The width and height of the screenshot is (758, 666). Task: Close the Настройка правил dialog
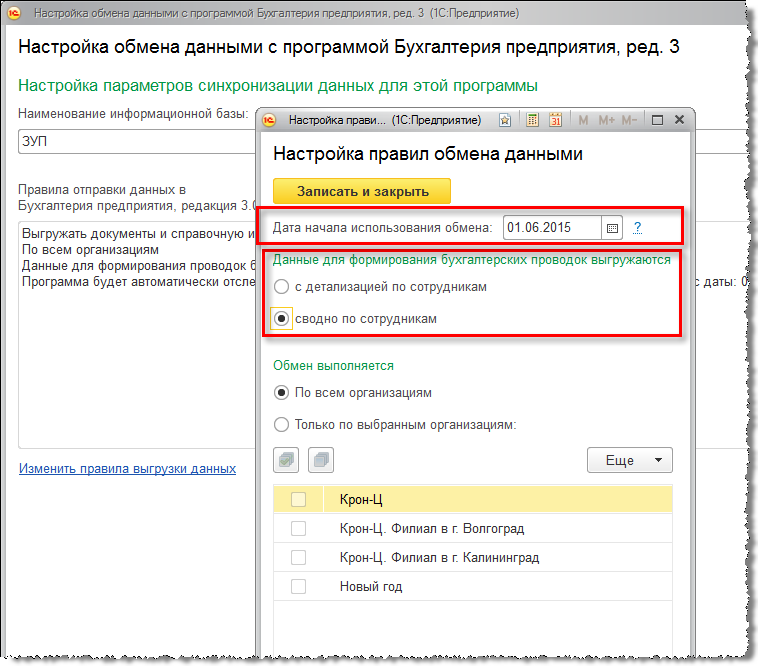click(679, 119)
